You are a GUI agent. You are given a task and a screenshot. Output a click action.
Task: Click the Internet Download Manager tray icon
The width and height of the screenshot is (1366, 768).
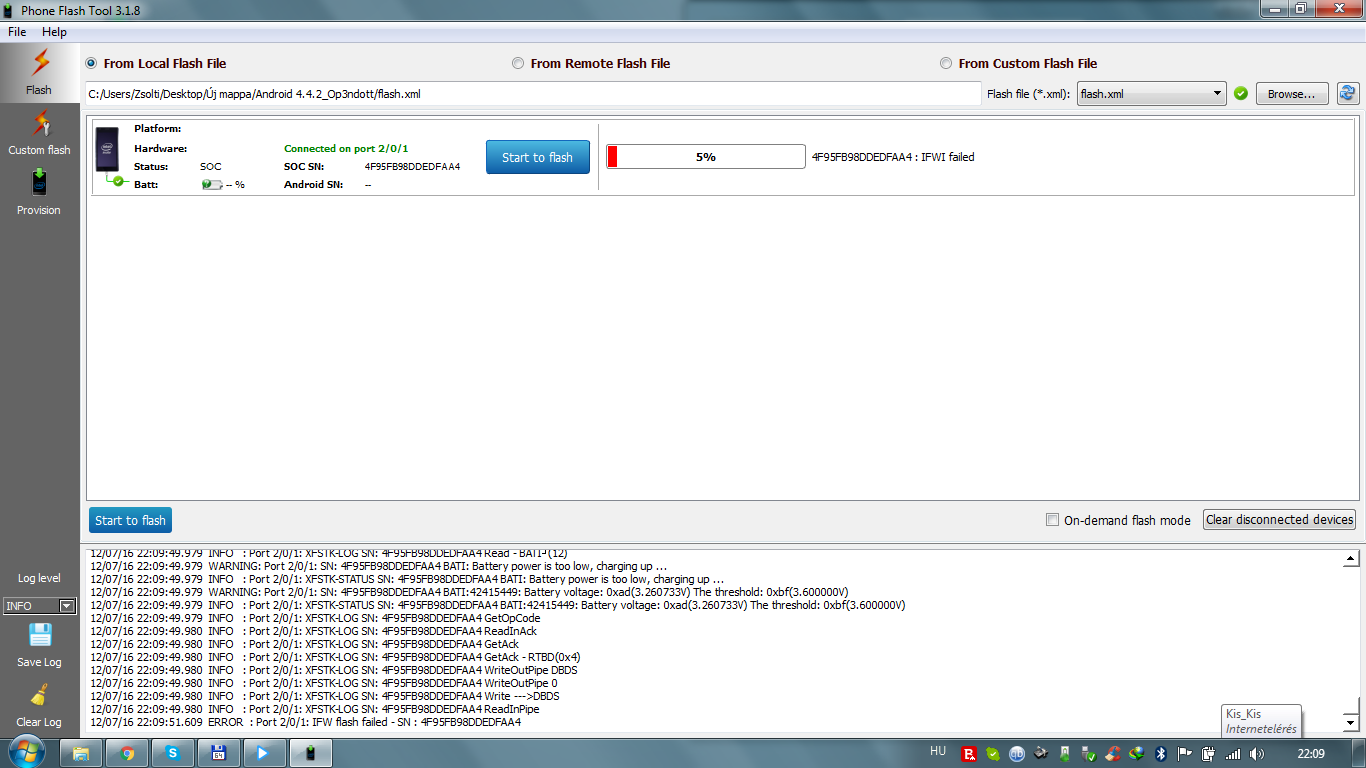1137,753
